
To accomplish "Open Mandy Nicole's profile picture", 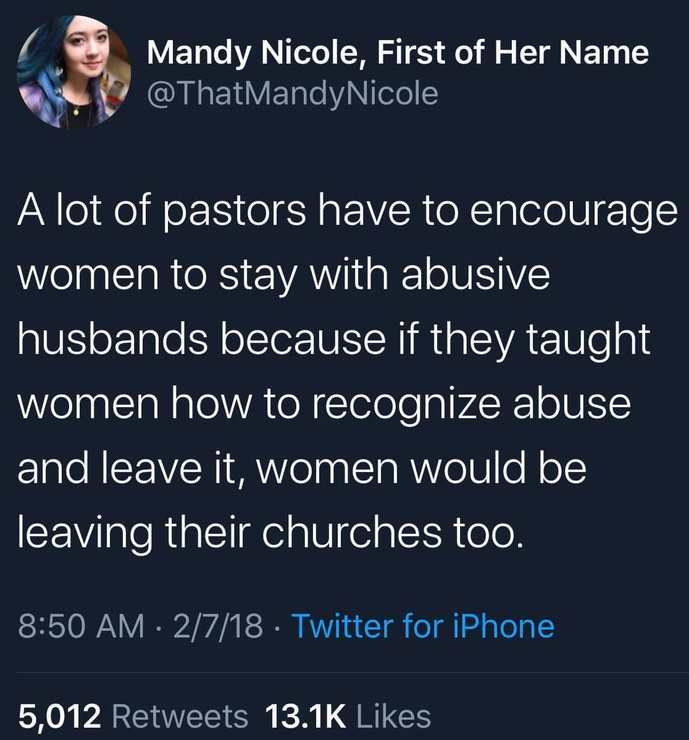I will [x=75, y=73].
